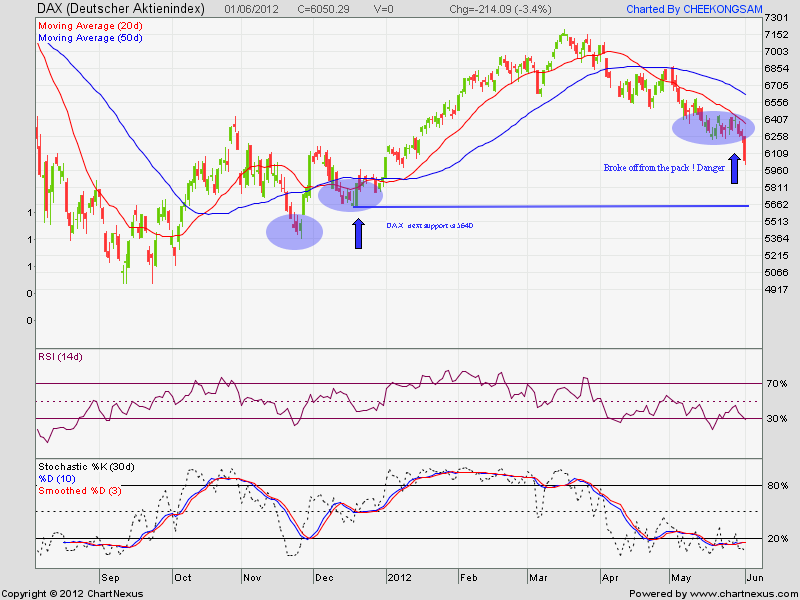Click the C=6050.29 closing value
The image size is (800, 600).
tap(323, 9)
